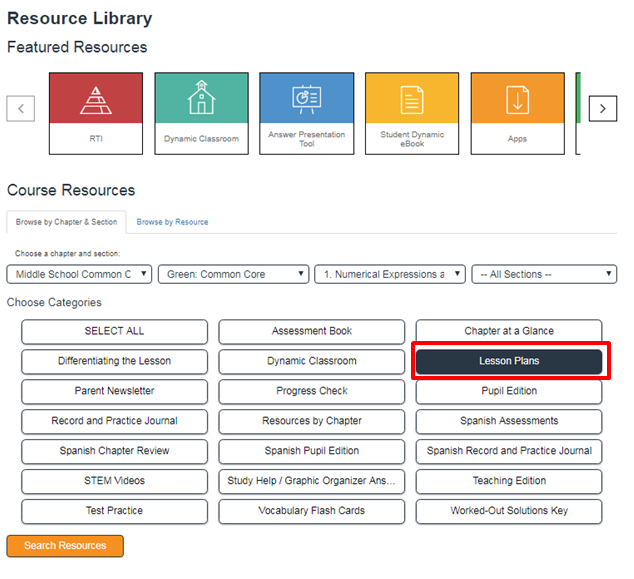634x579 pixels.
Task: Select the Record and Practice Journal category
Action: [x=114, y=421]
